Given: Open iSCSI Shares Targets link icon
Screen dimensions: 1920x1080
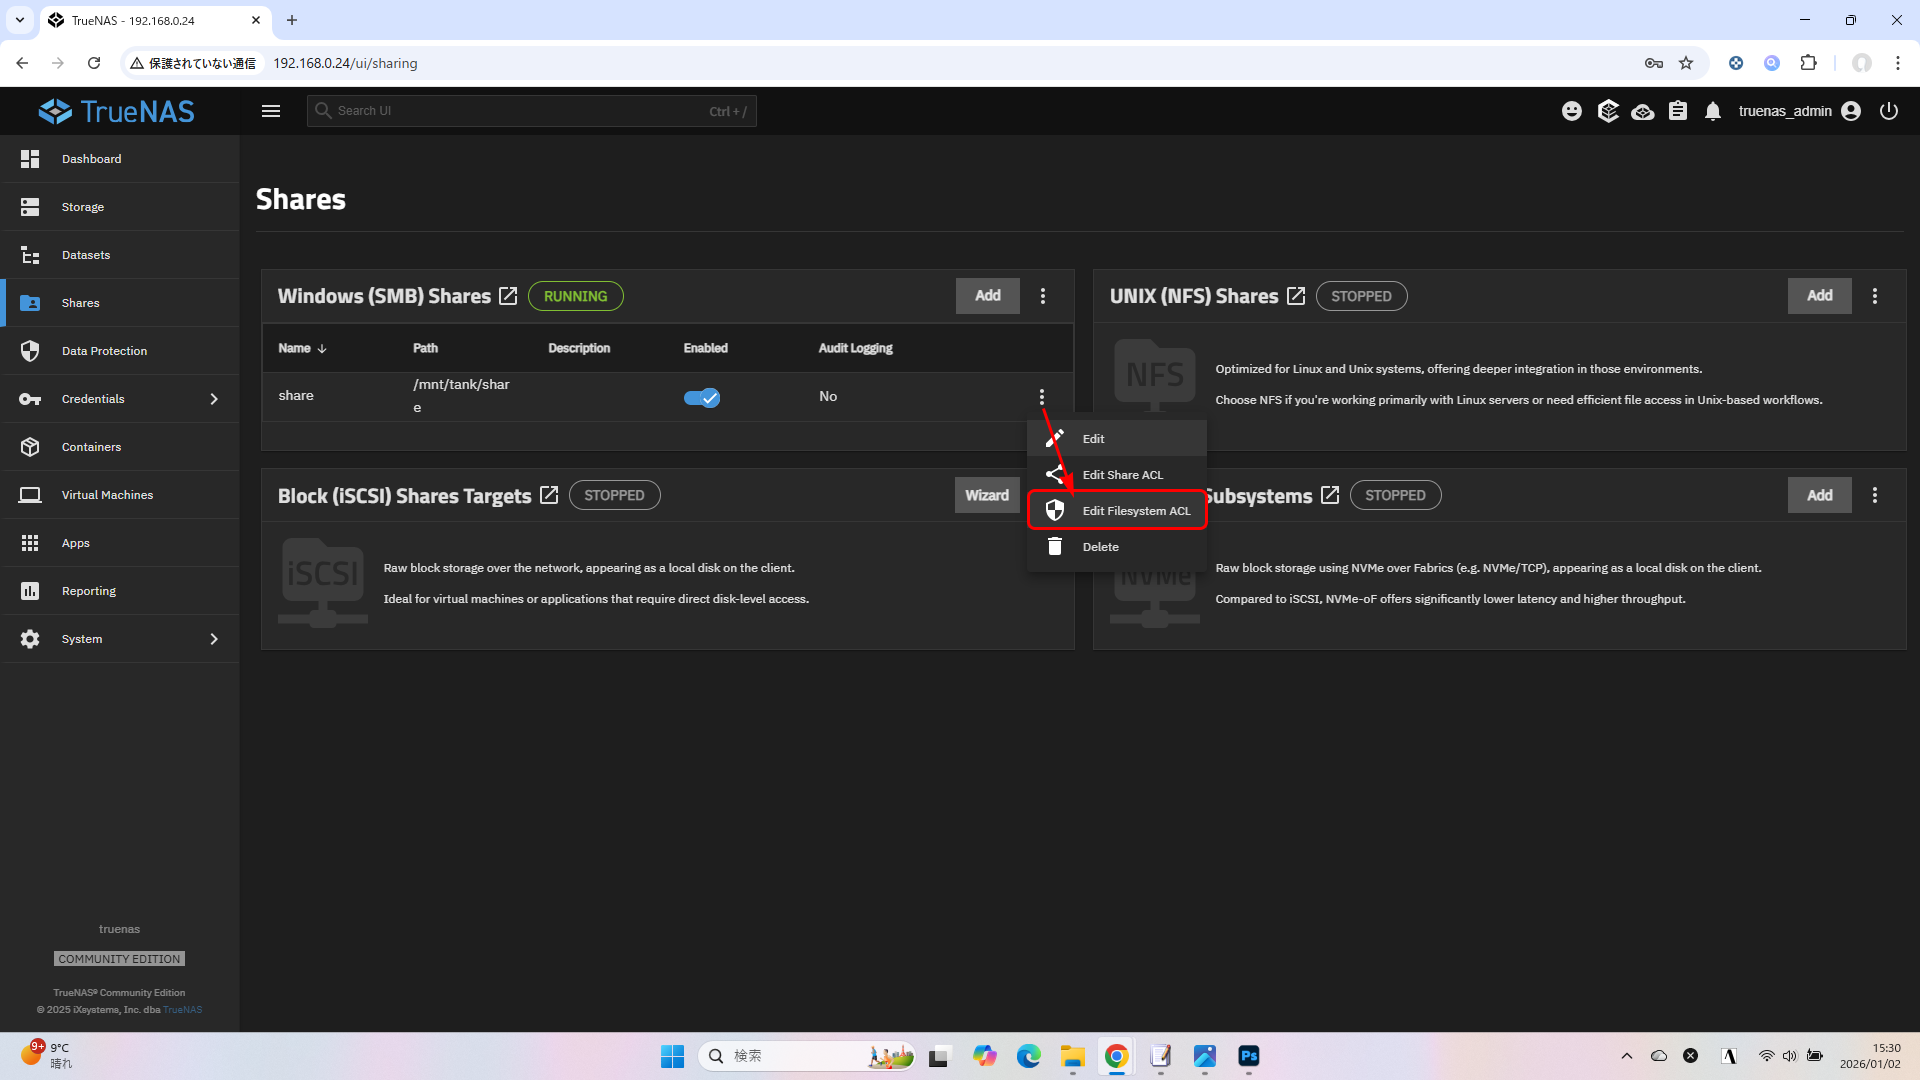Looking at the screenshot, I should [x=549, y=495].
